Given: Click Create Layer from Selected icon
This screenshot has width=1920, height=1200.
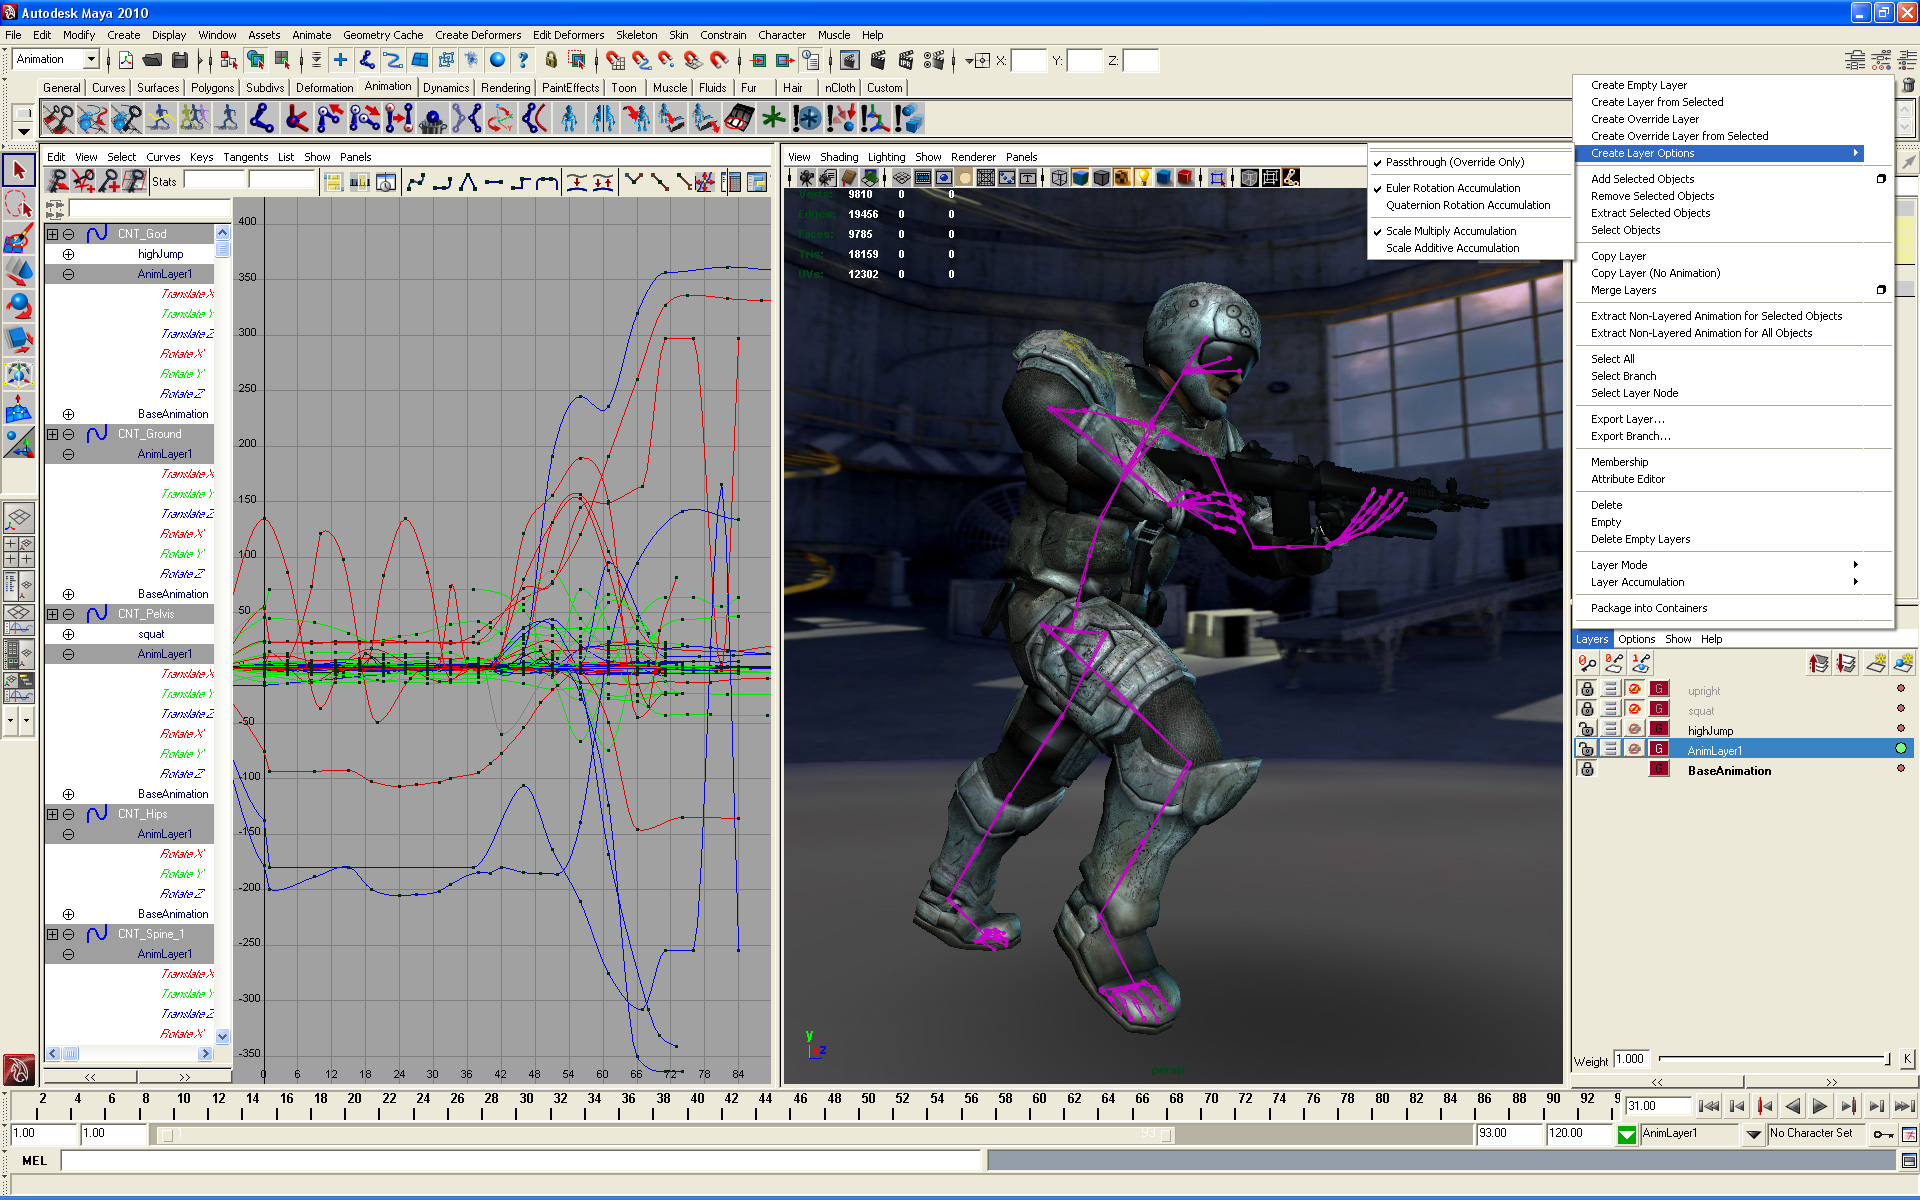Looking at the screenshot, I should pyautogui.click(x=1903, y=663).
